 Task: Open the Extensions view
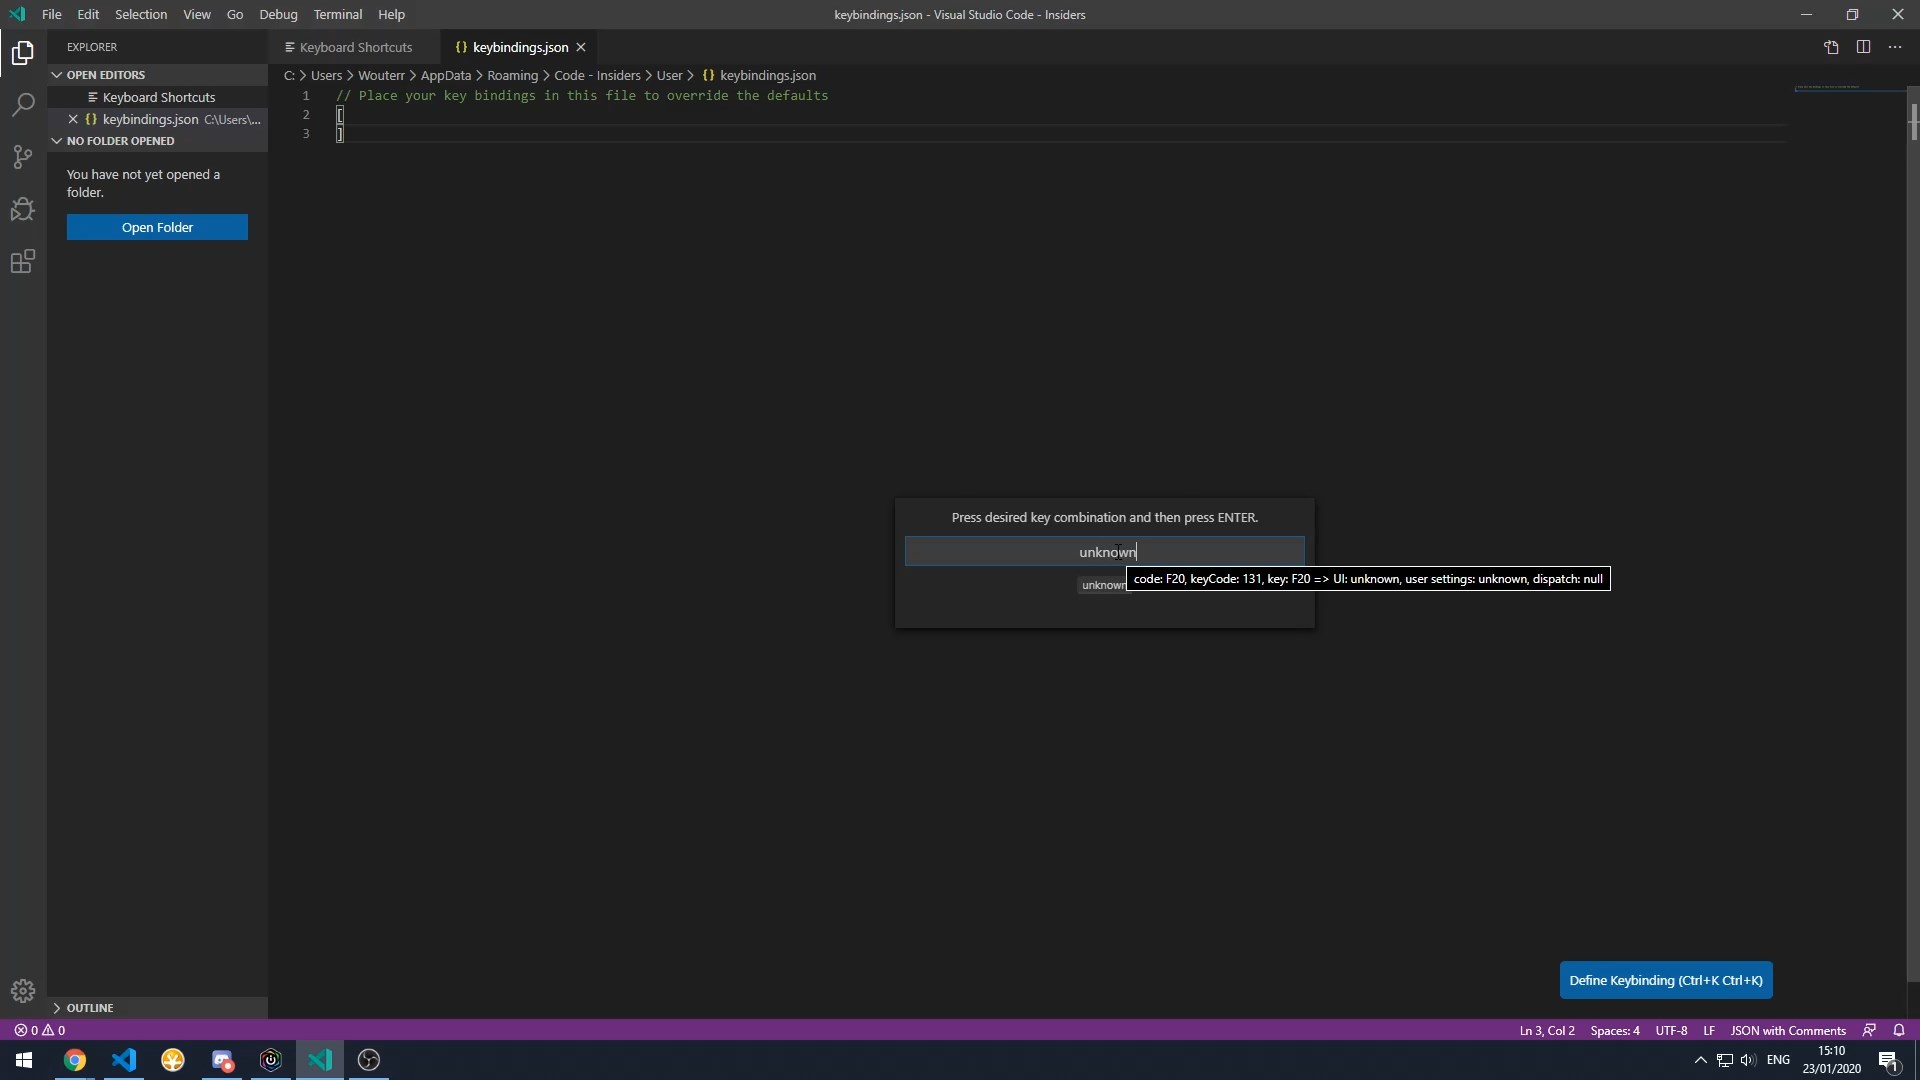22,262
